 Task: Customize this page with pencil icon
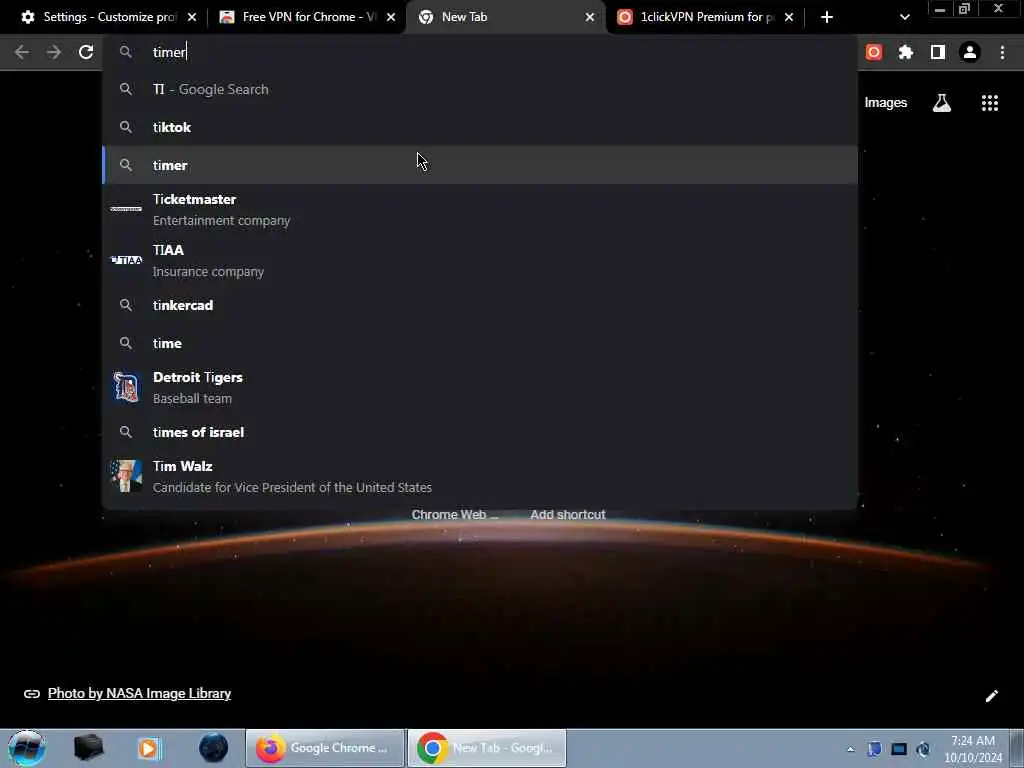991,696
